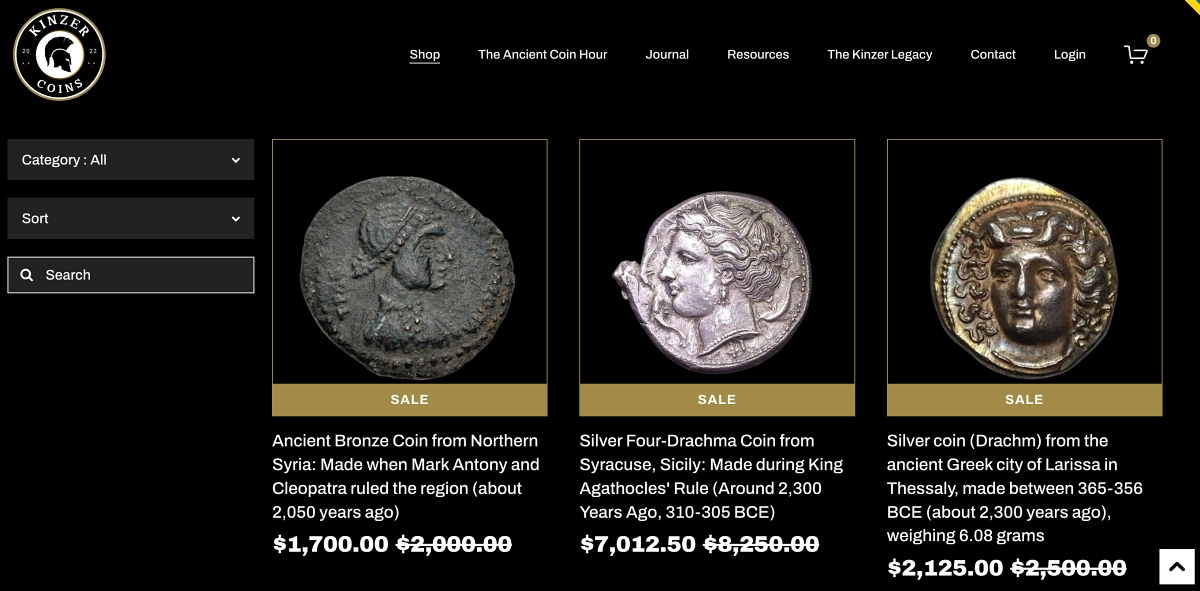Click the Login link
This screenshot has height=591, width=1200.
(1069, 55)
